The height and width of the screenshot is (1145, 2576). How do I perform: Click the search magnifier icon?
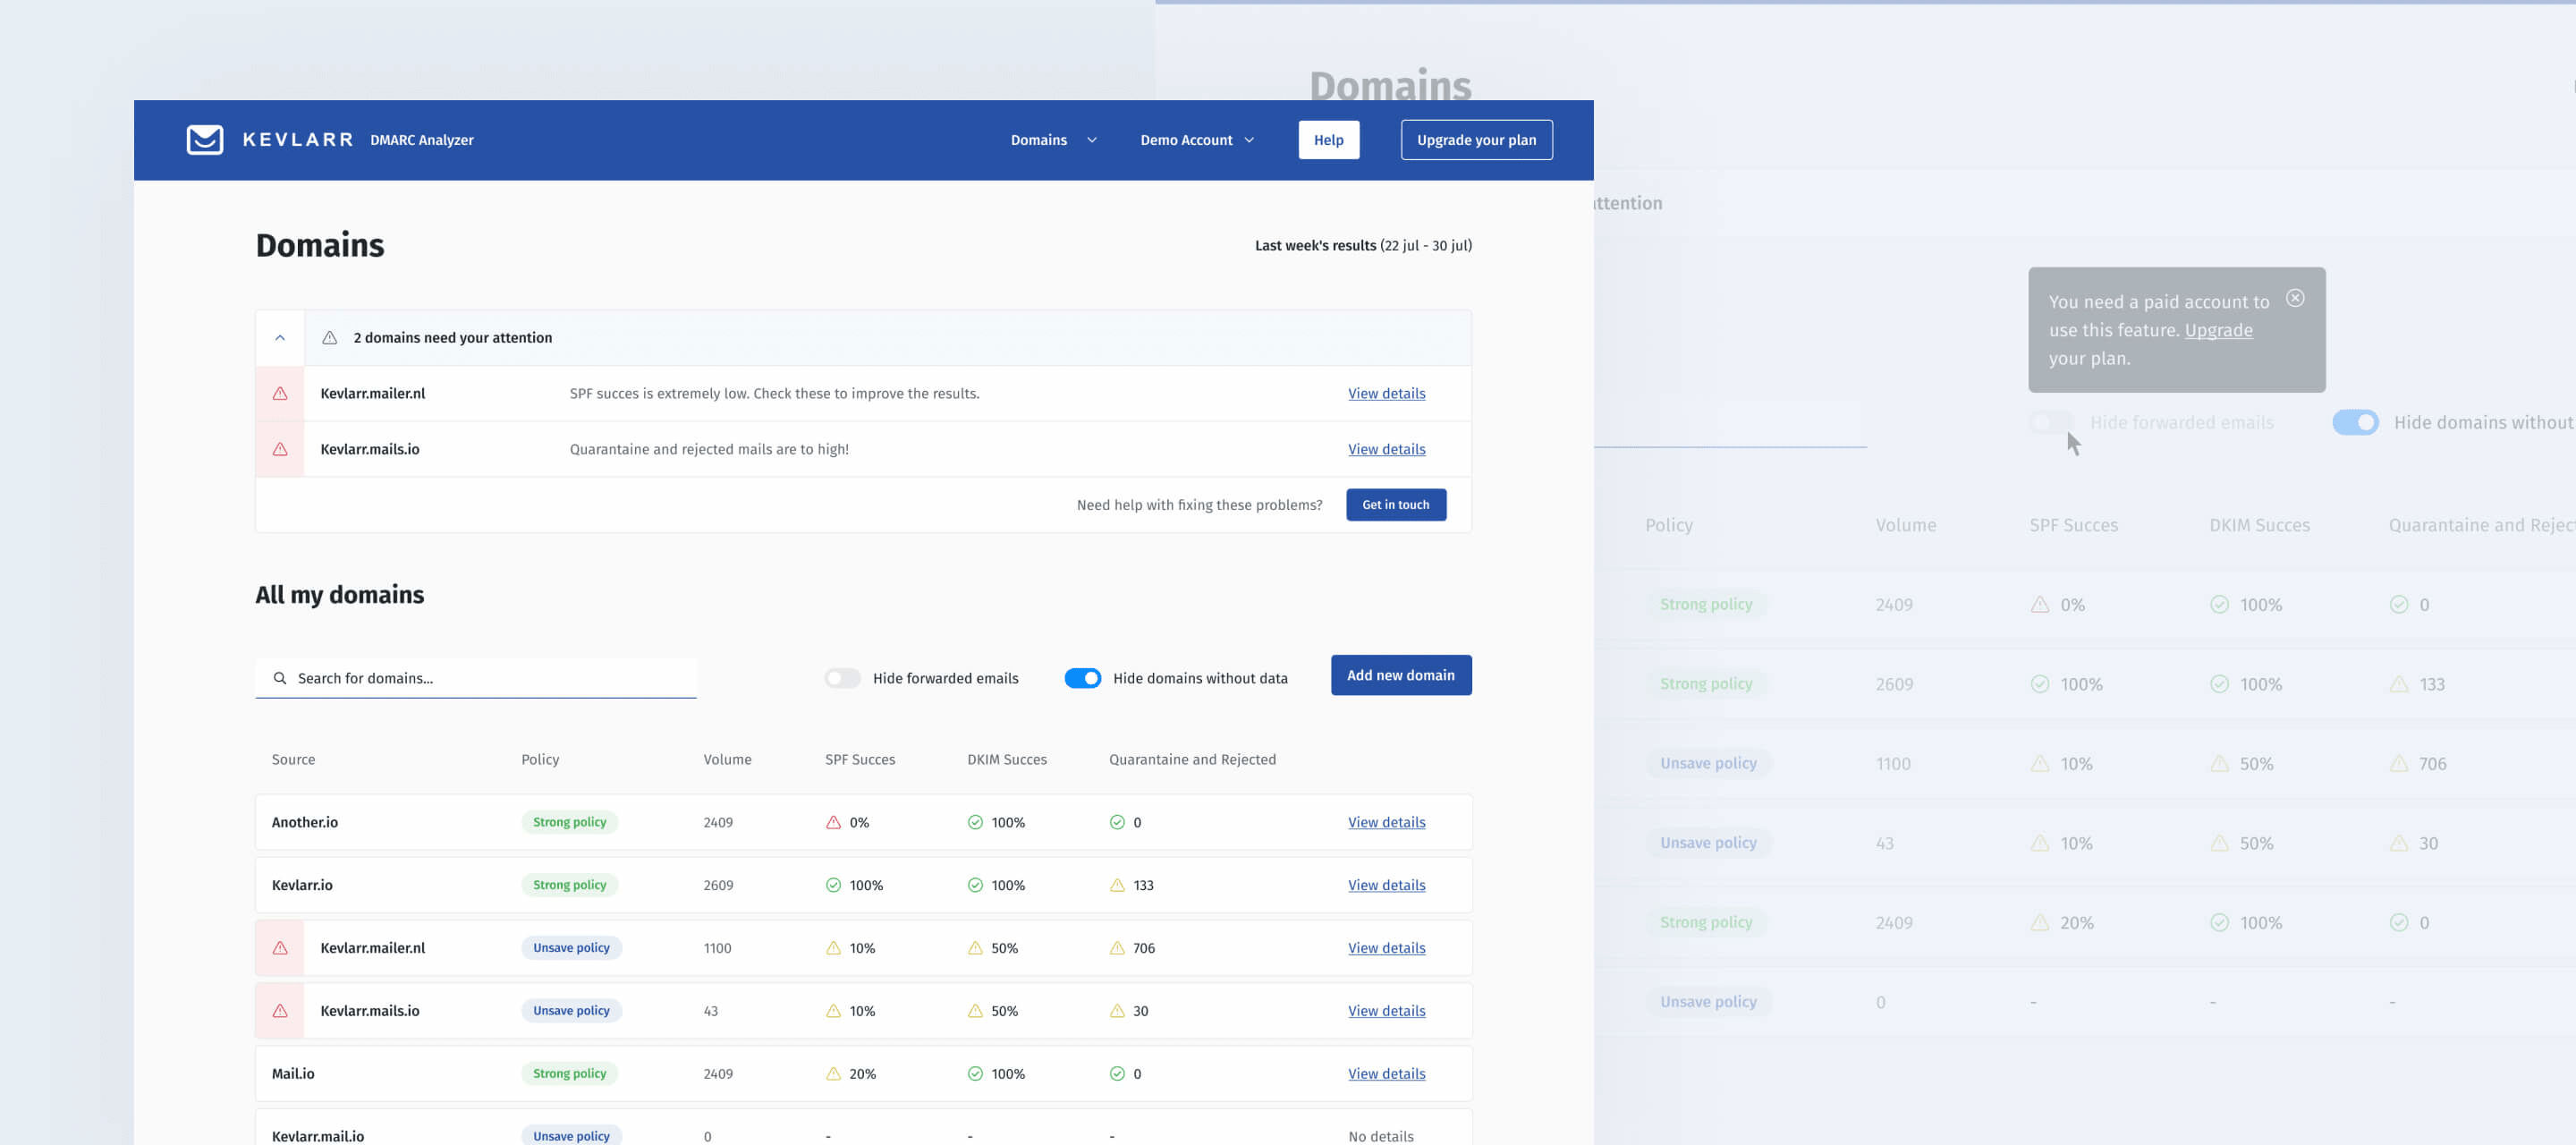(x=280, y=678)
